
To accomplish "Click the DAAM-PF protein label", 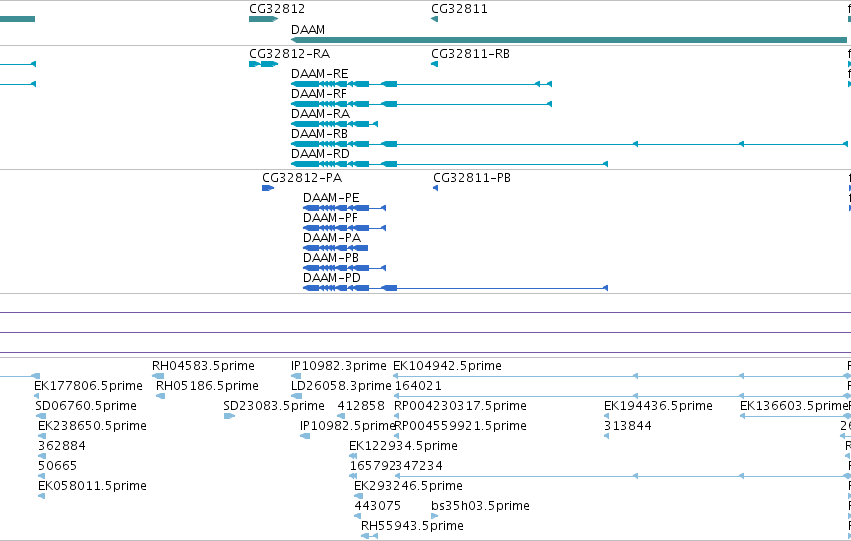I will (330, 218).
